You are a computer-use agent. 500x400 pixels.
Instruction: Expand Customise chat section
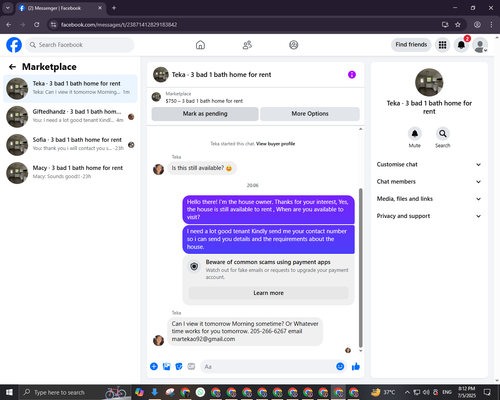[429, 164]
